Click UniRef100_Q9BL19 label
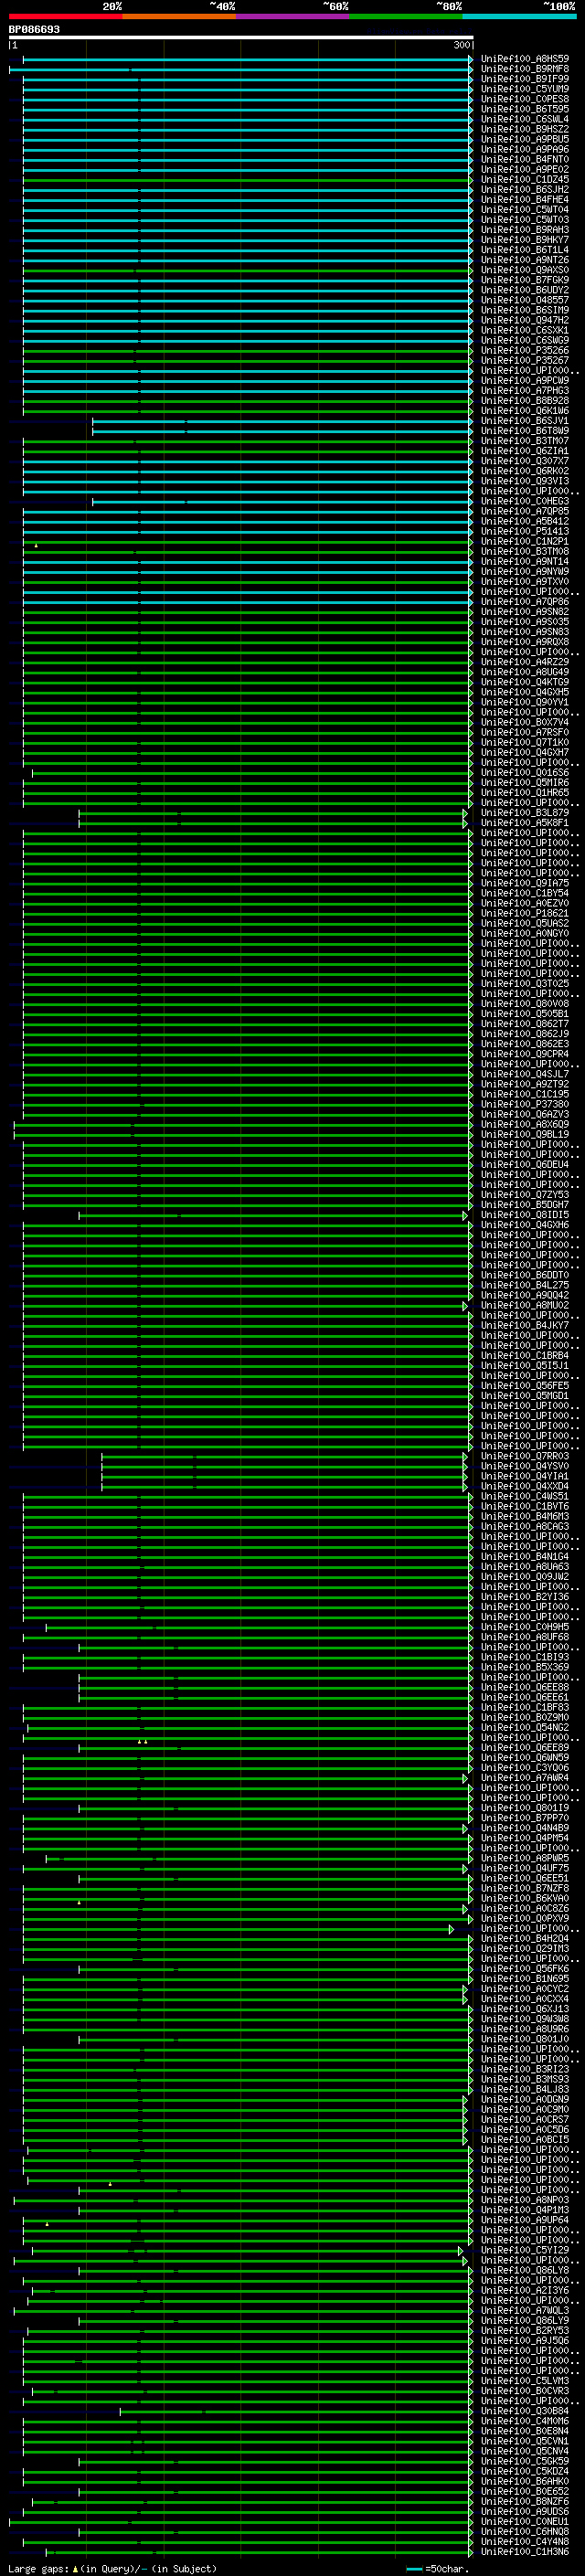The image size is (585, 2576). (x=525, y=1134)
